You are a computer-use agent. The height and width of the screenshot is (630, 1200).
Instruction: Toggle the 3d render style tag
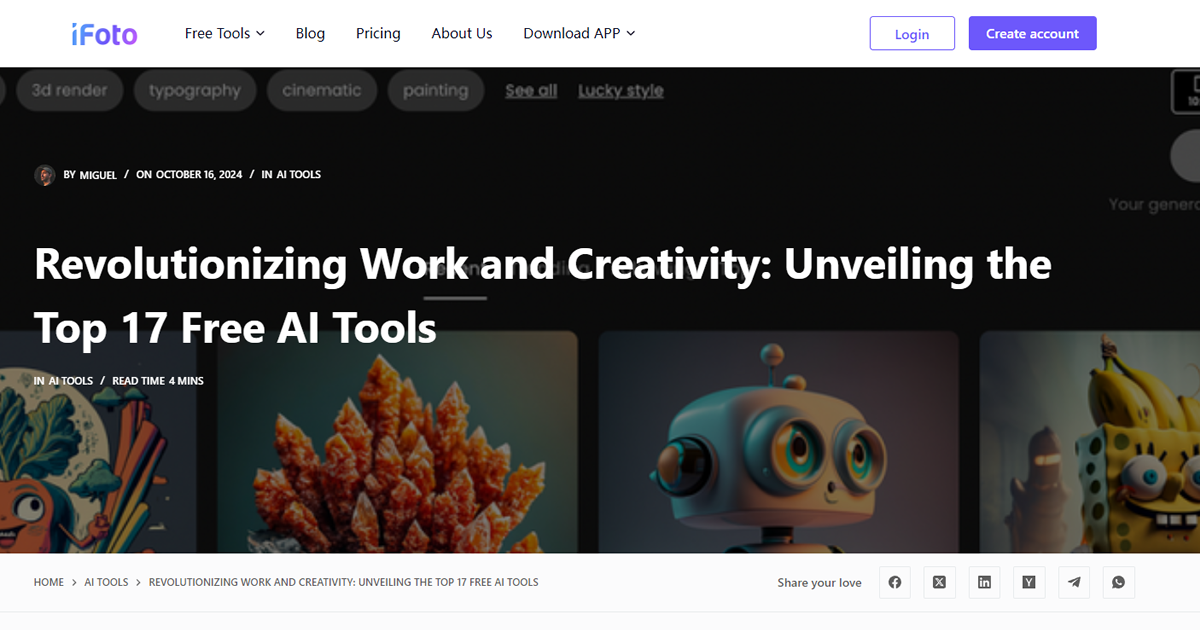(x=69, y=89)
